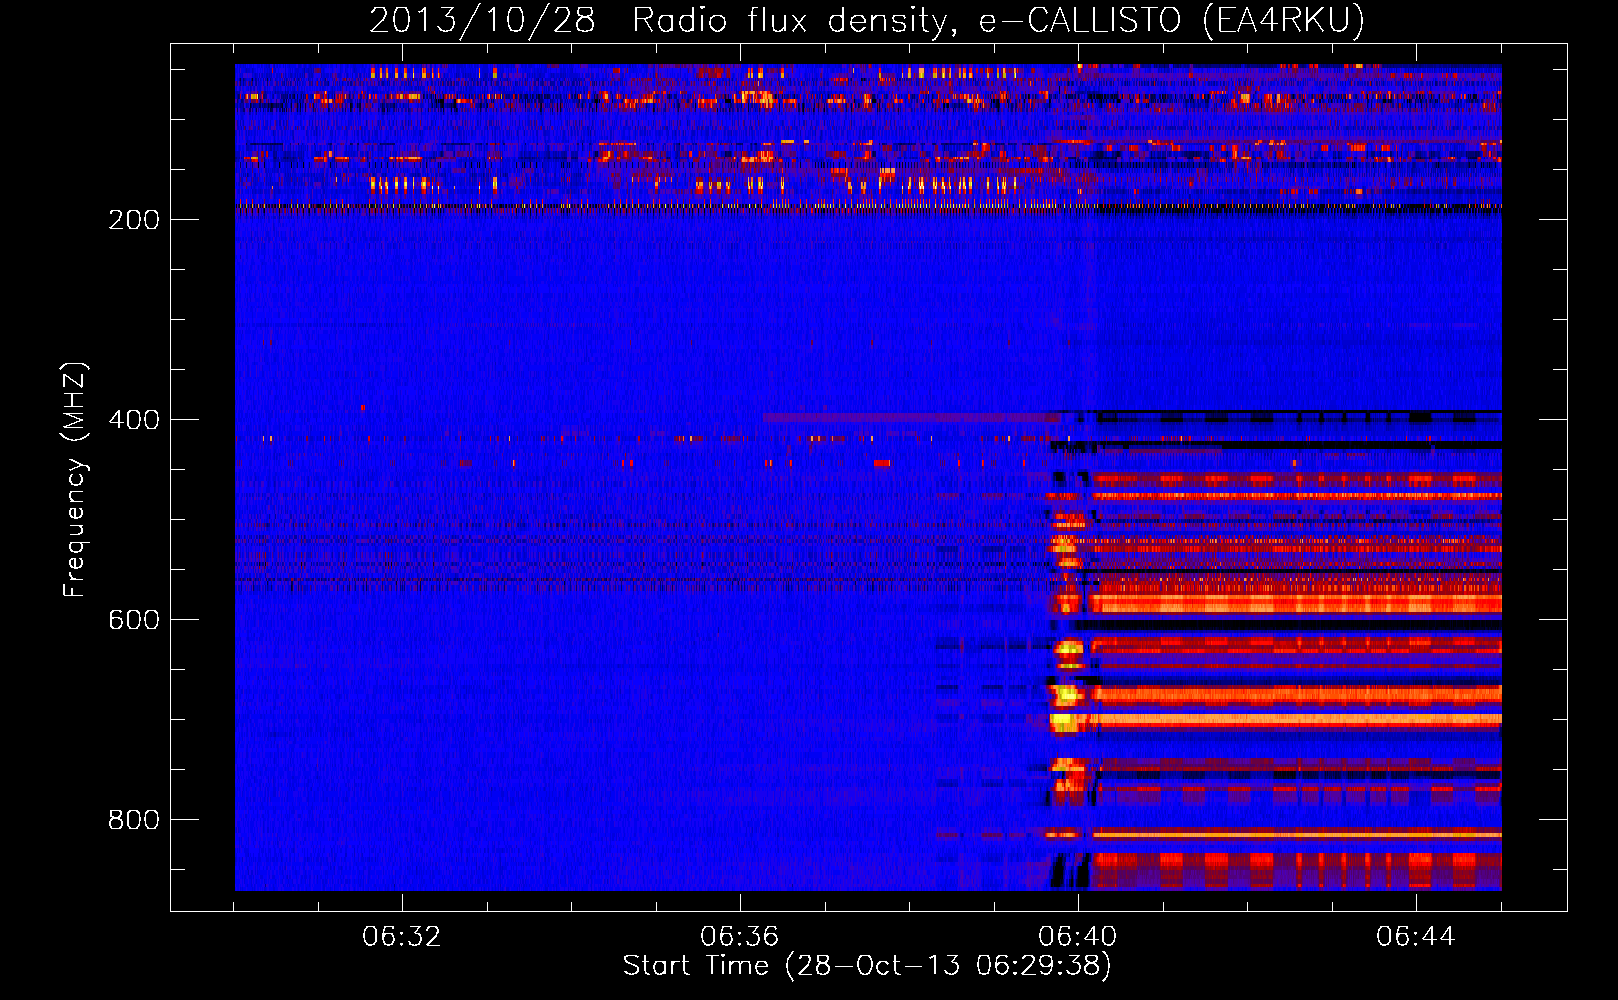Click the Frequency (MHZ) axis title
1618x1000 pixels.
click(76, 479)
